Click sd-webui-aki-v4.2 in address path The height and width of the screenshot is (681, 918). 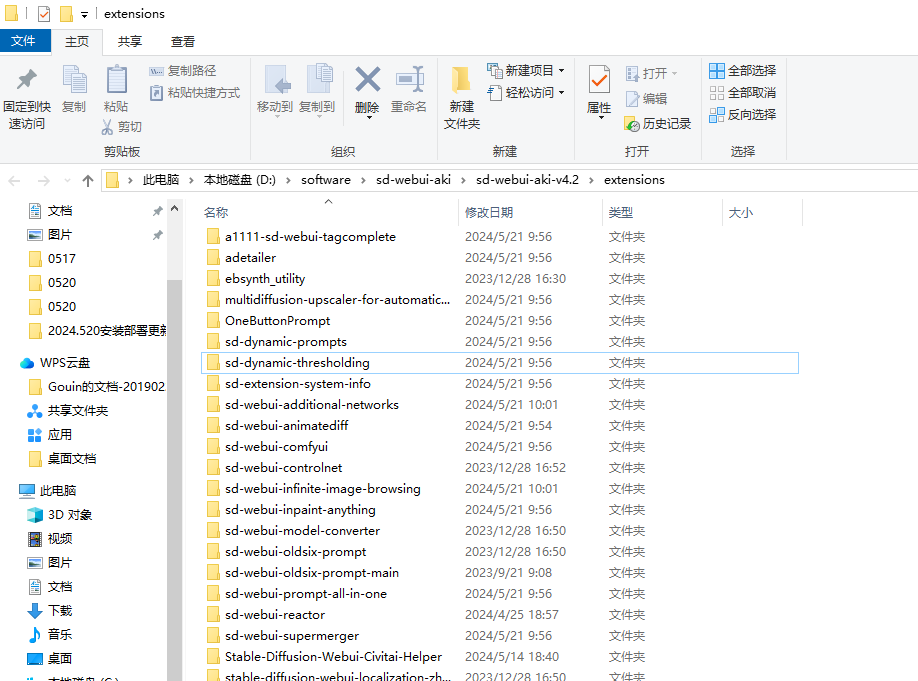tap(527, 180)
